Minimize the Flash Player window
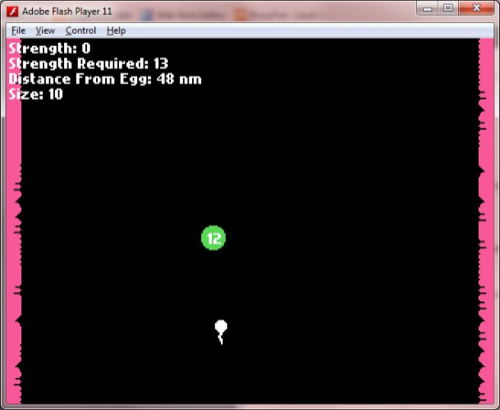 coord(427,9)
